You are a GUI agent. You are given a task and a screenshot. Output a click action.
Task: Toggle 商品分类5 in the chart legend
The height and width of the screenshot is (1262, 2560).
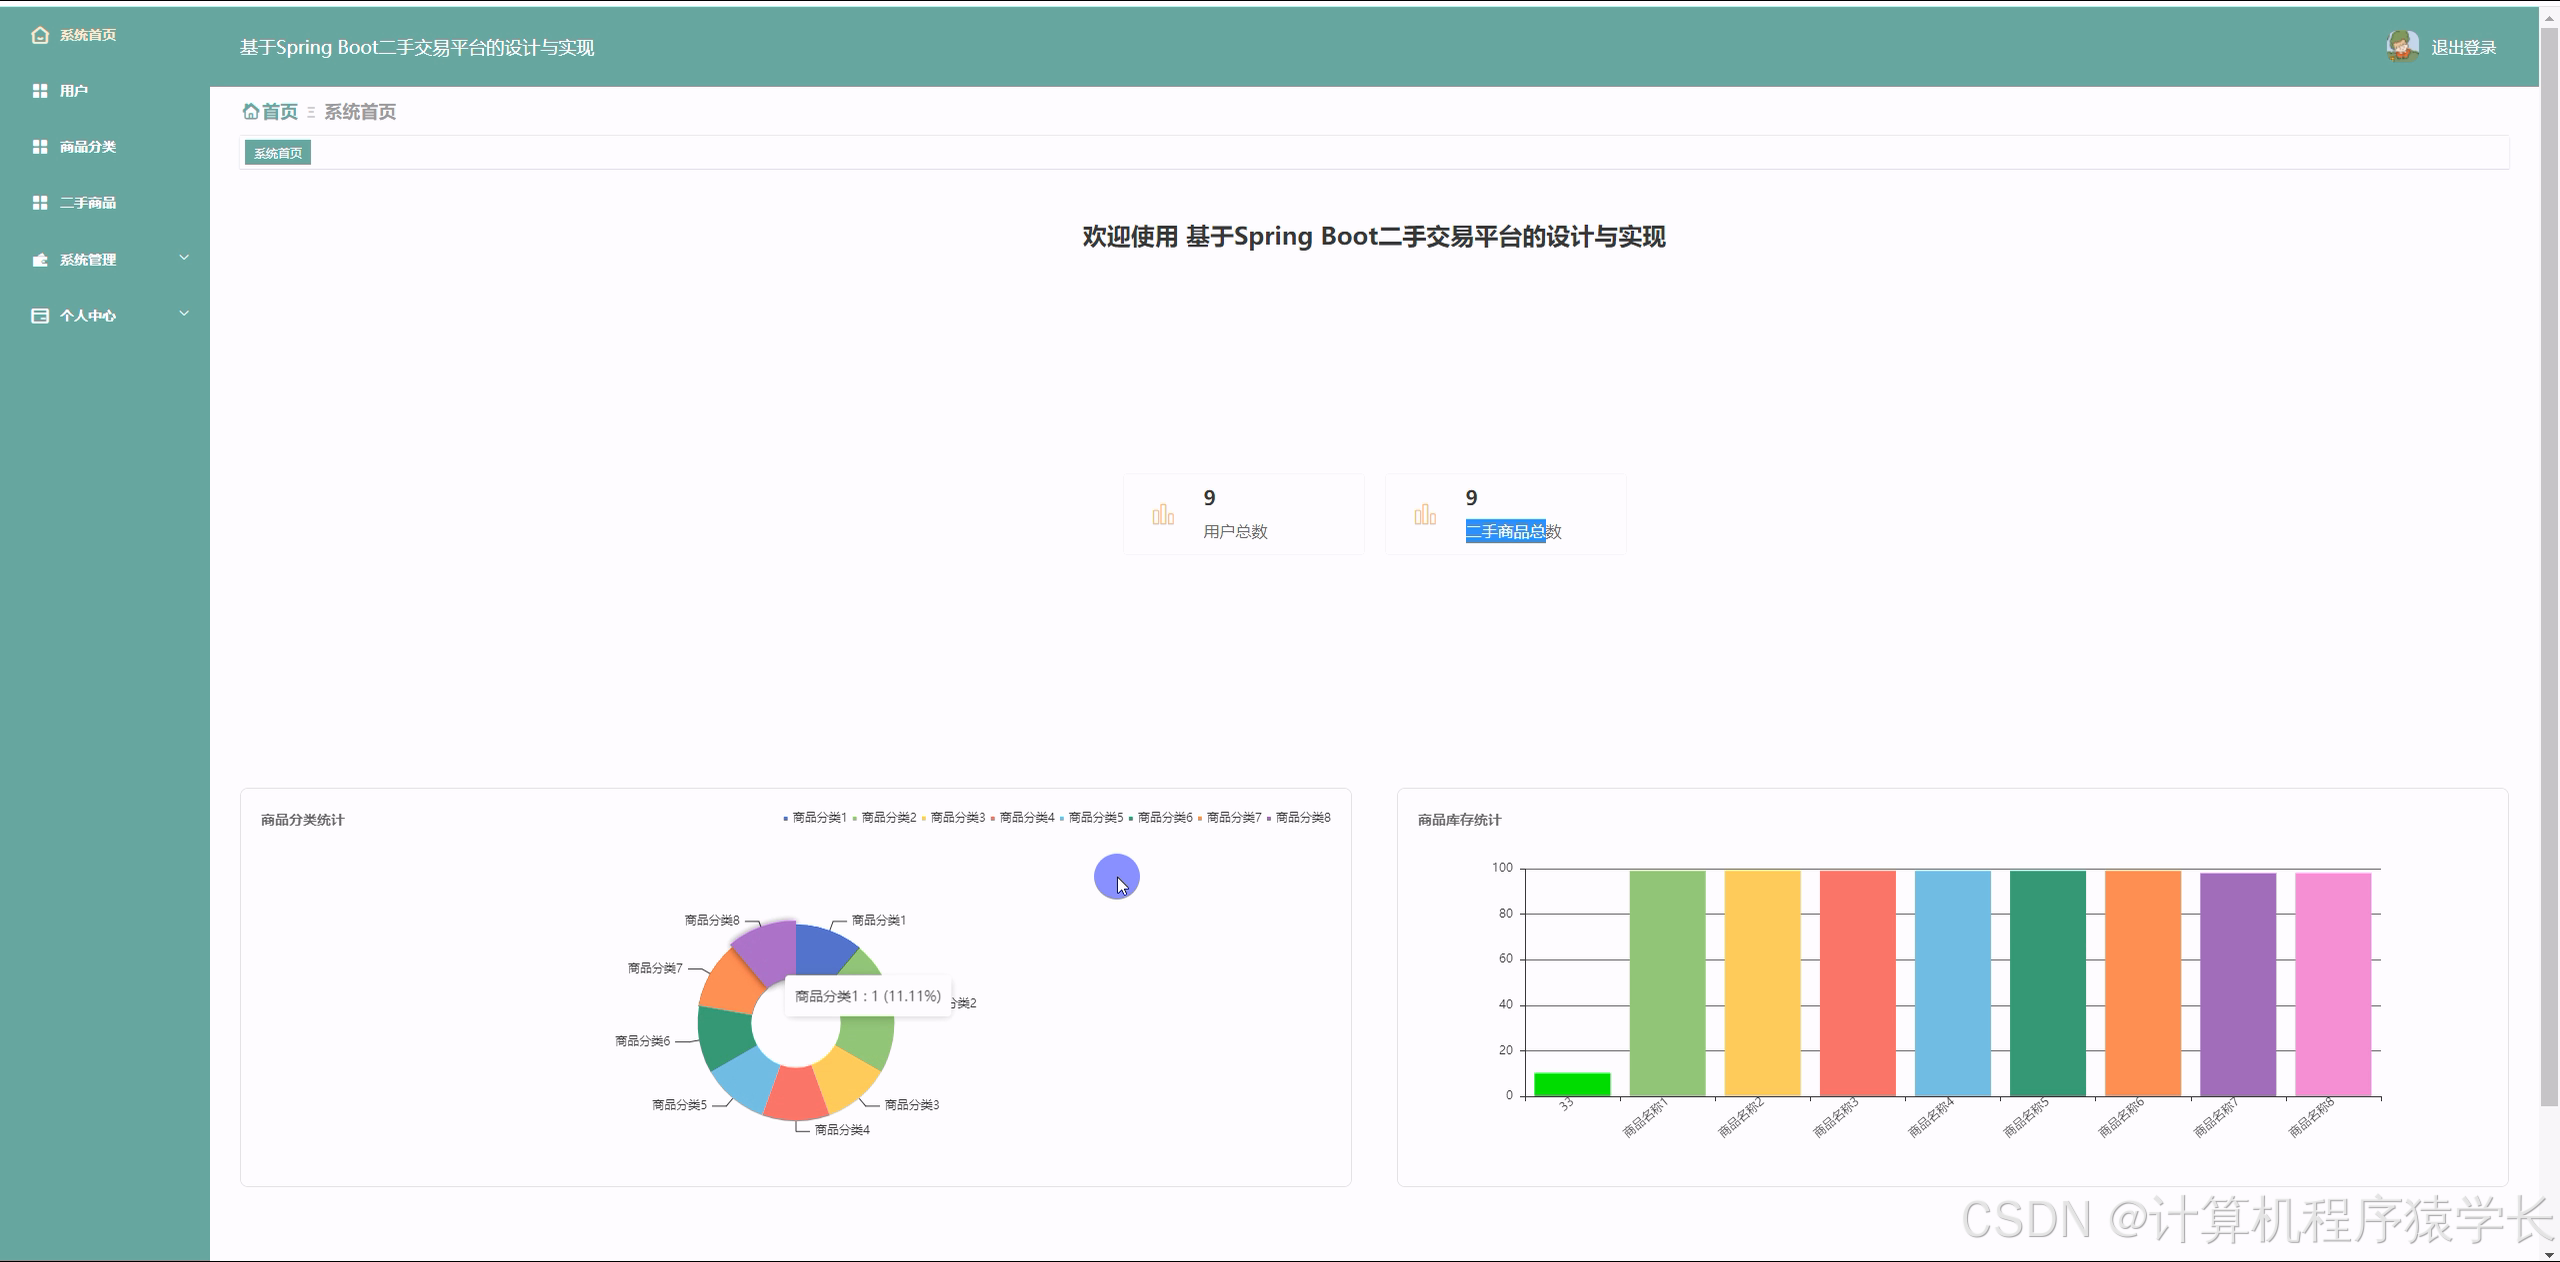(1095, 817)
